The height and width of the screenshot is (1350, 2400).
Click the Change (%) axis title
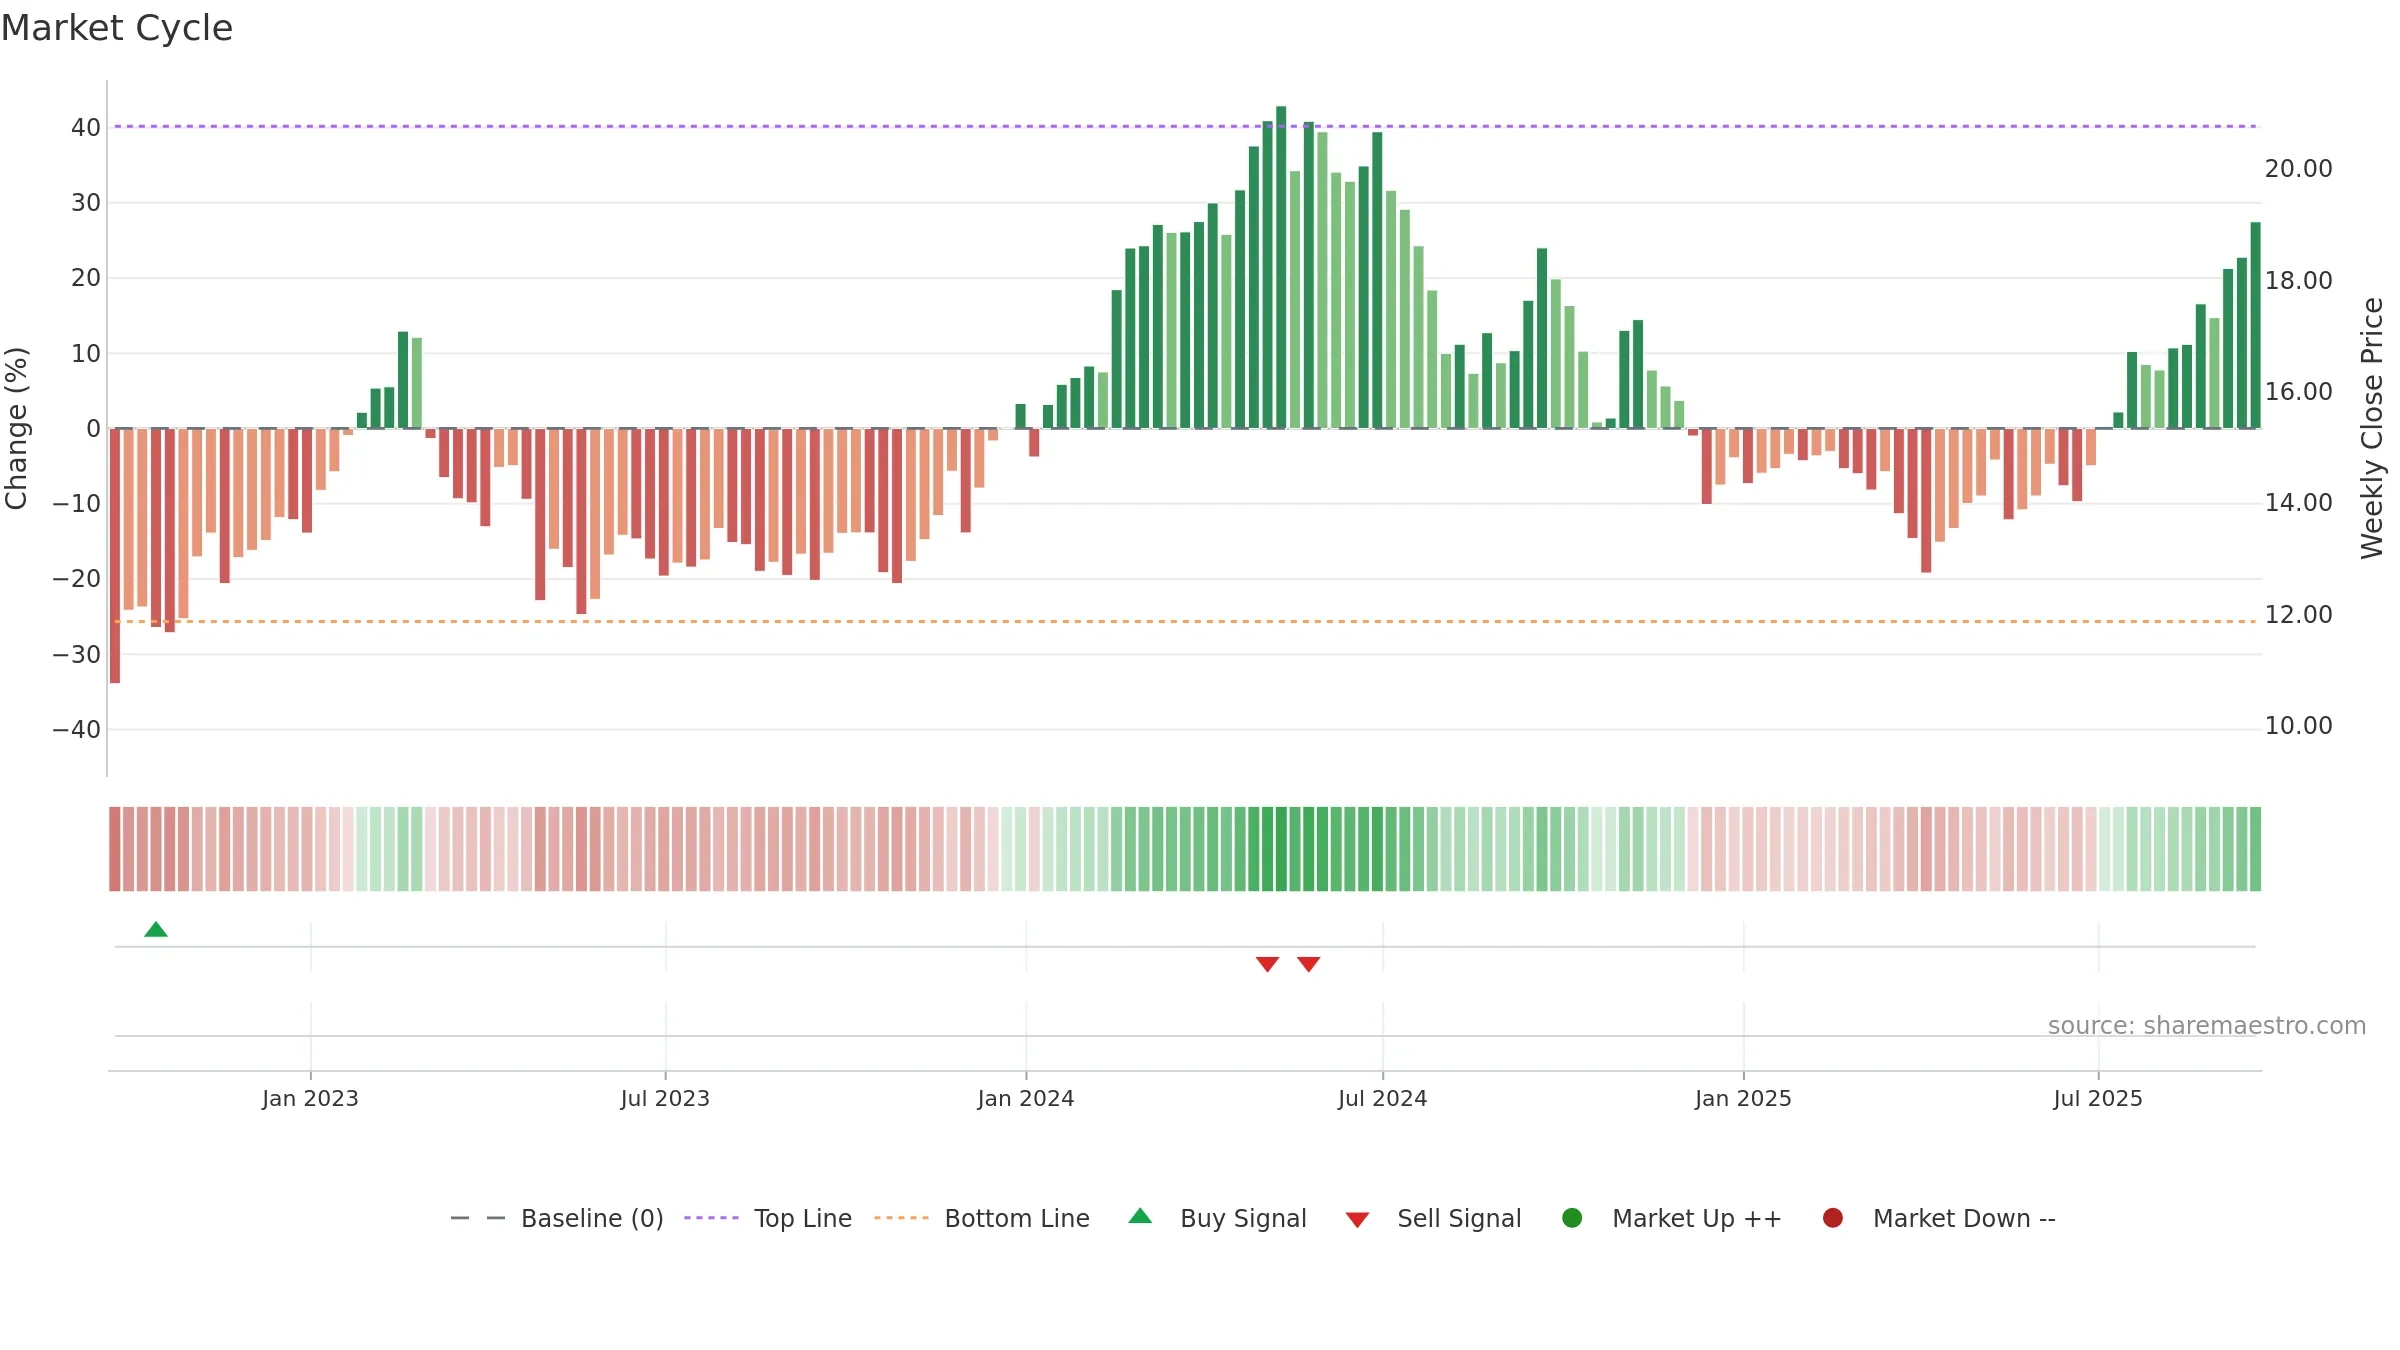point(16,428)
